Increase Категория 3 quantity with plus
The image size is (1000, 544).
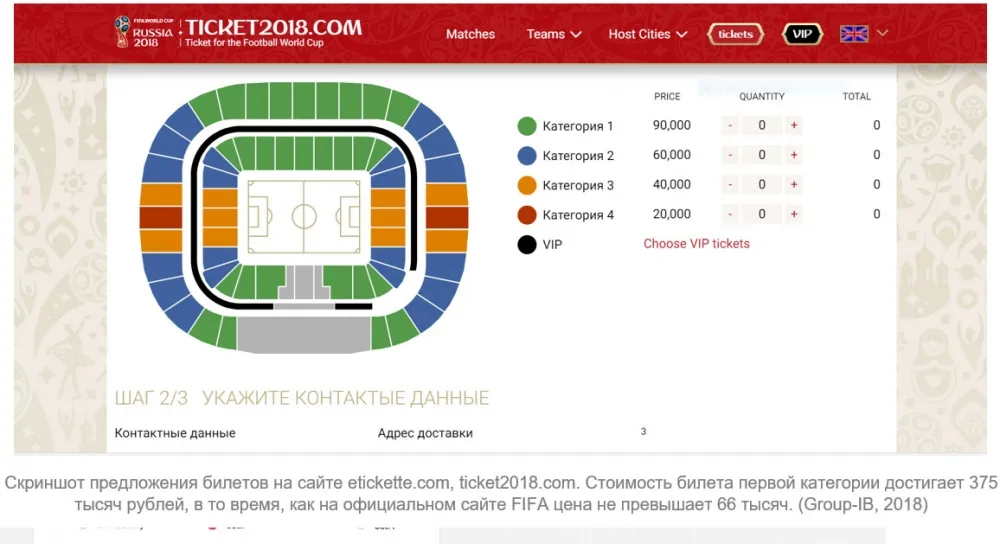tap(794, 185)
